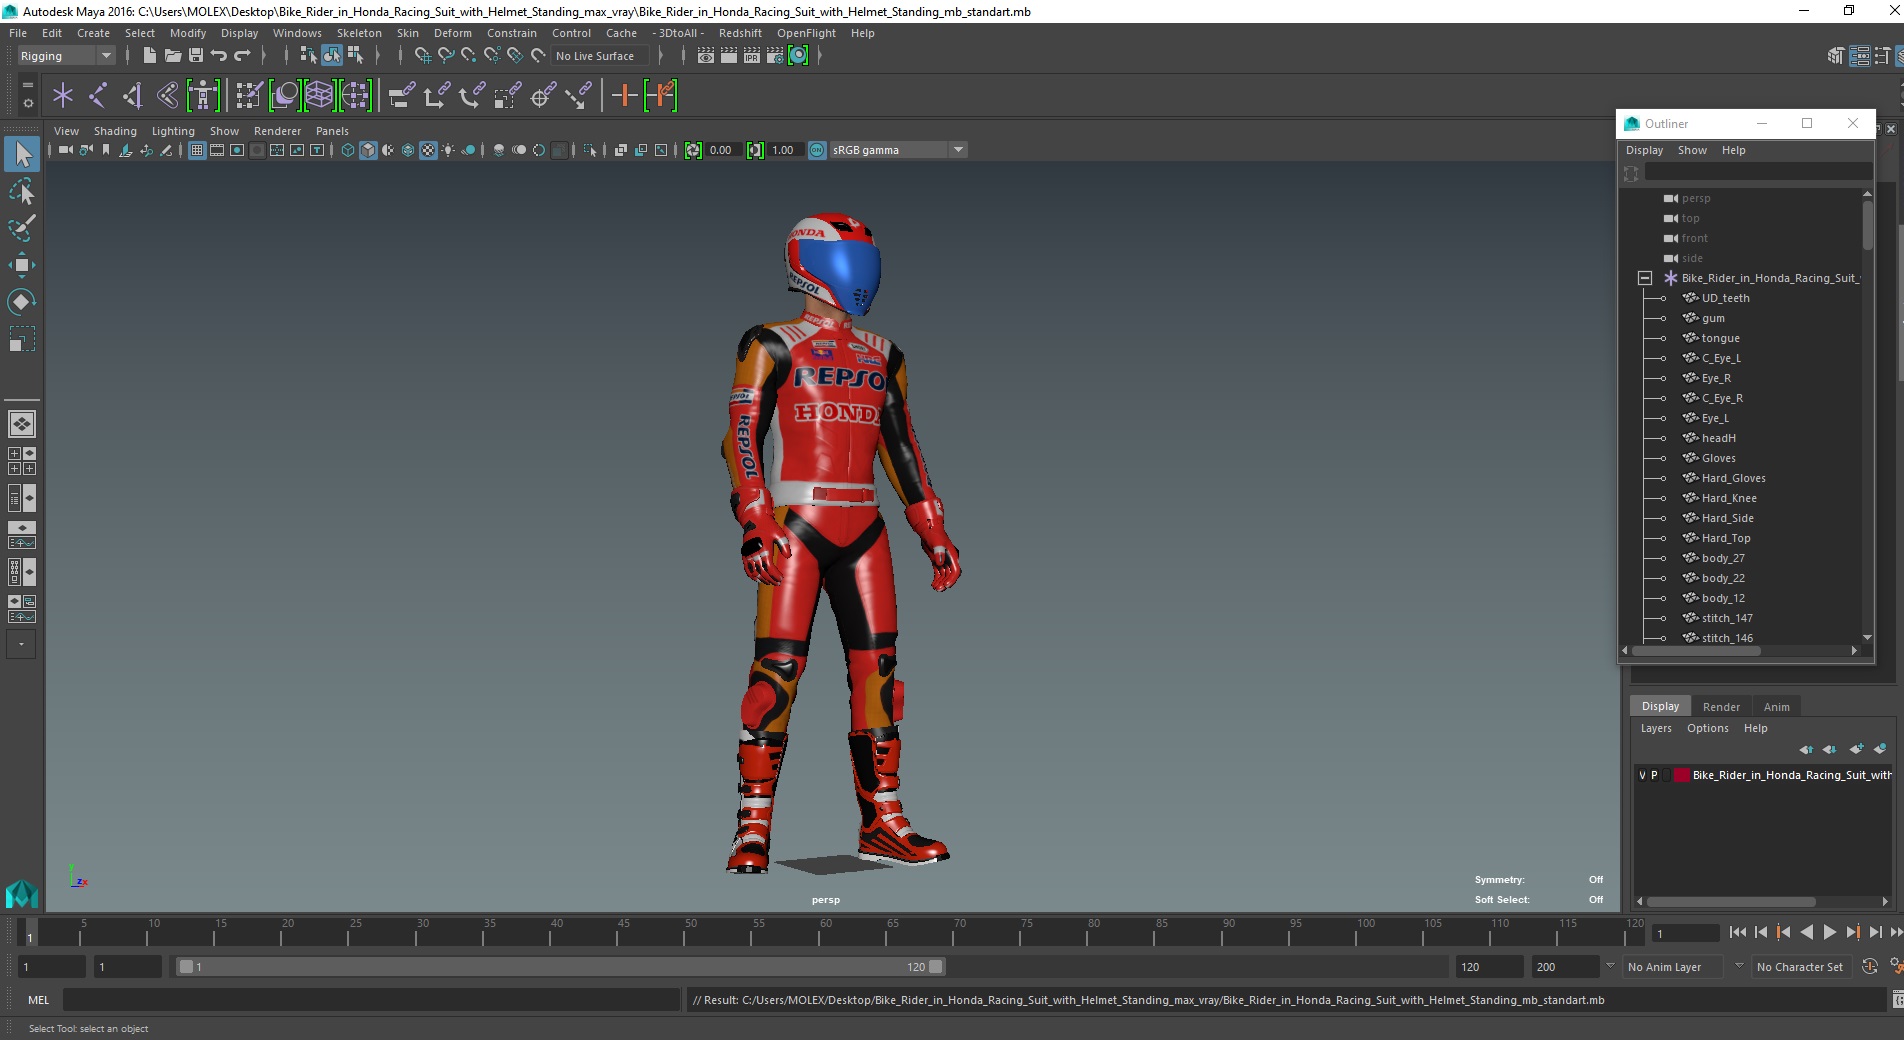Click the Open Scene folder icon
1904x1040 pixels.
(172, 56)
